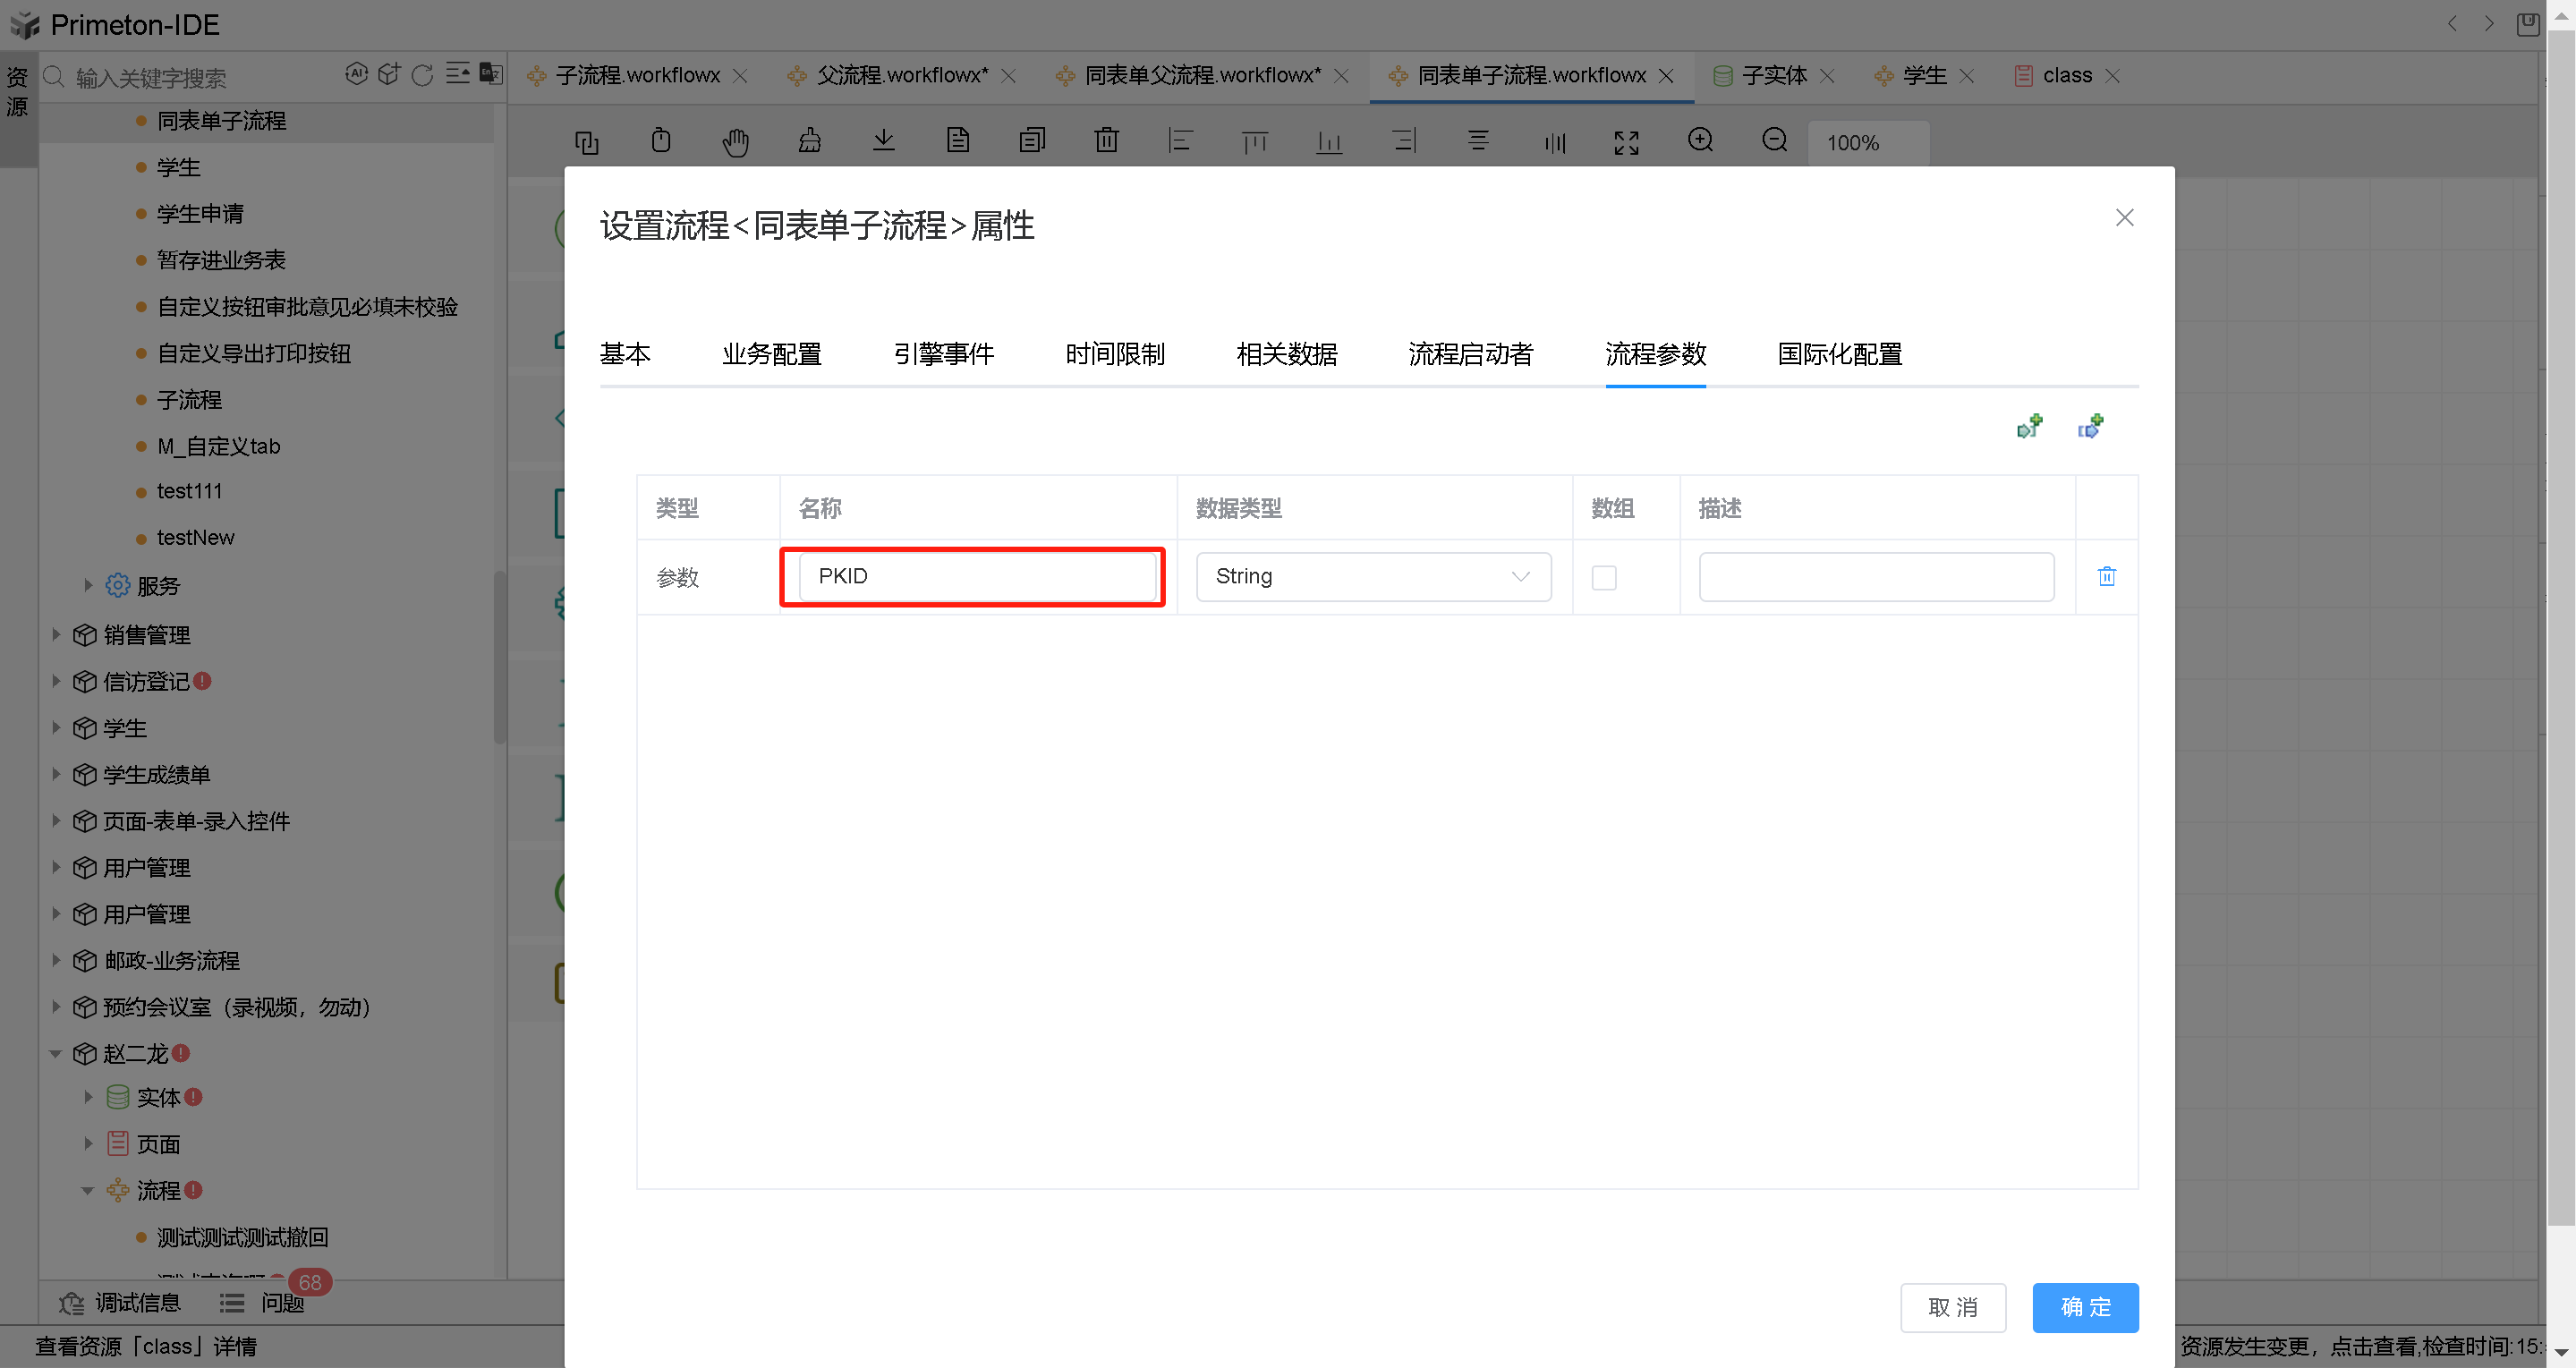Click the empty description input field
This screenshot has width=2576, height=1368.
click(x=1875, y=576)
